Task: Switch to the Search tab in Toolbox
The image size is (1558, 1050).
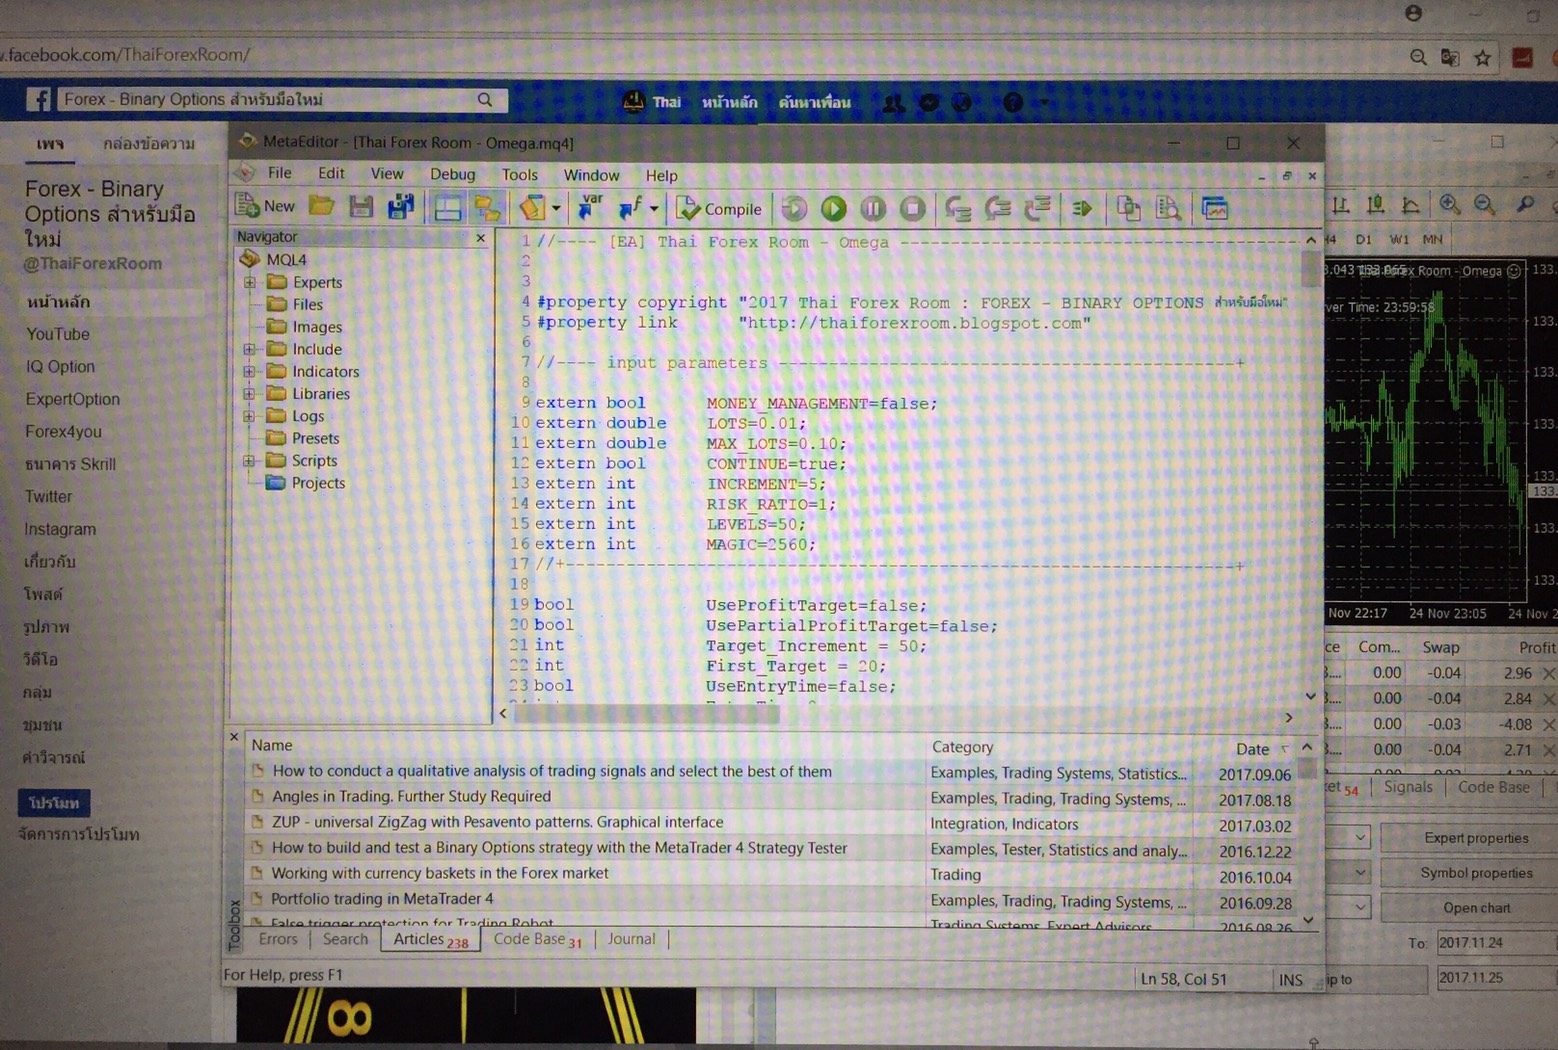Action: [x=345, y=939]
